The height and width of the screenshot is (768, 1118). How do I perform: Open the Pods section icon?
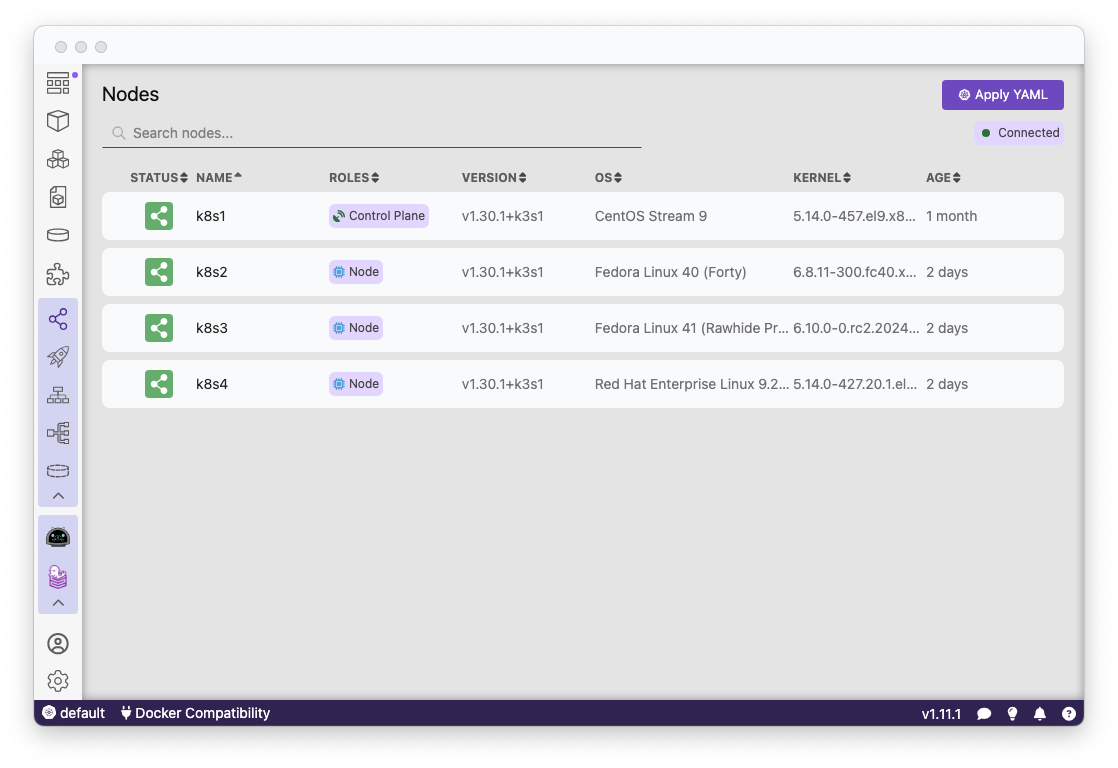[x=58, y=158]
